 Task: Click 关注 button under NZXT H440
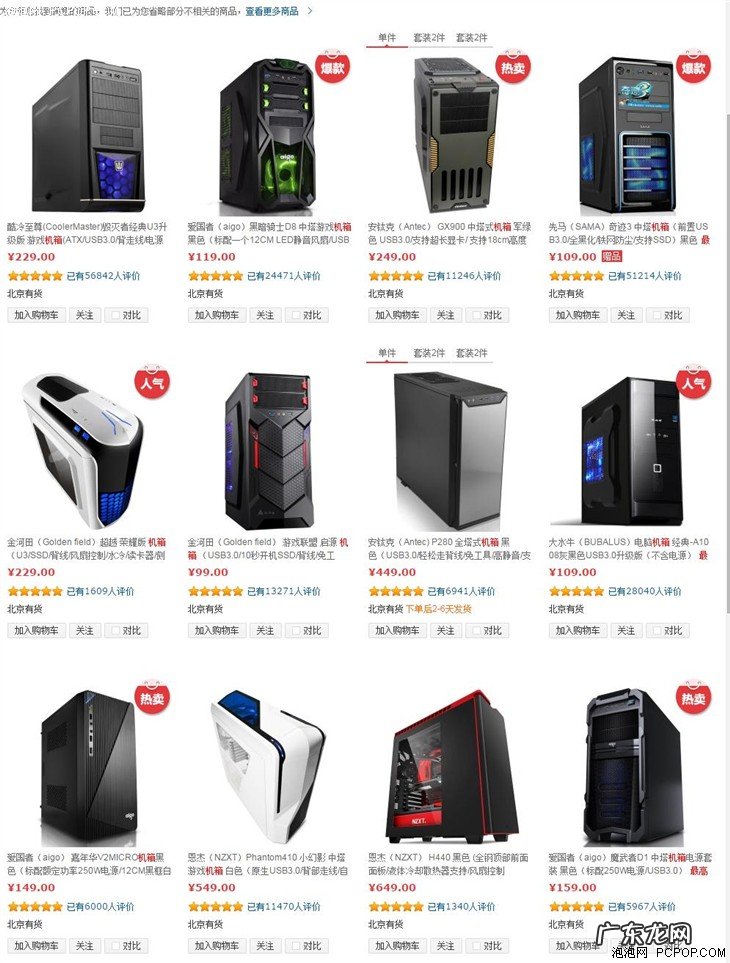(x=446, y=946)
